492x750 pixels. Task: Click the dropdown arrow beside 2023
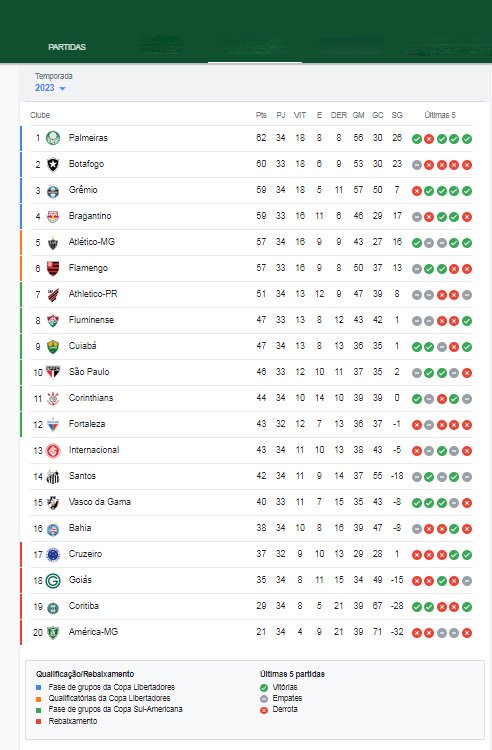pyautogui.click(x=62, y=88)
